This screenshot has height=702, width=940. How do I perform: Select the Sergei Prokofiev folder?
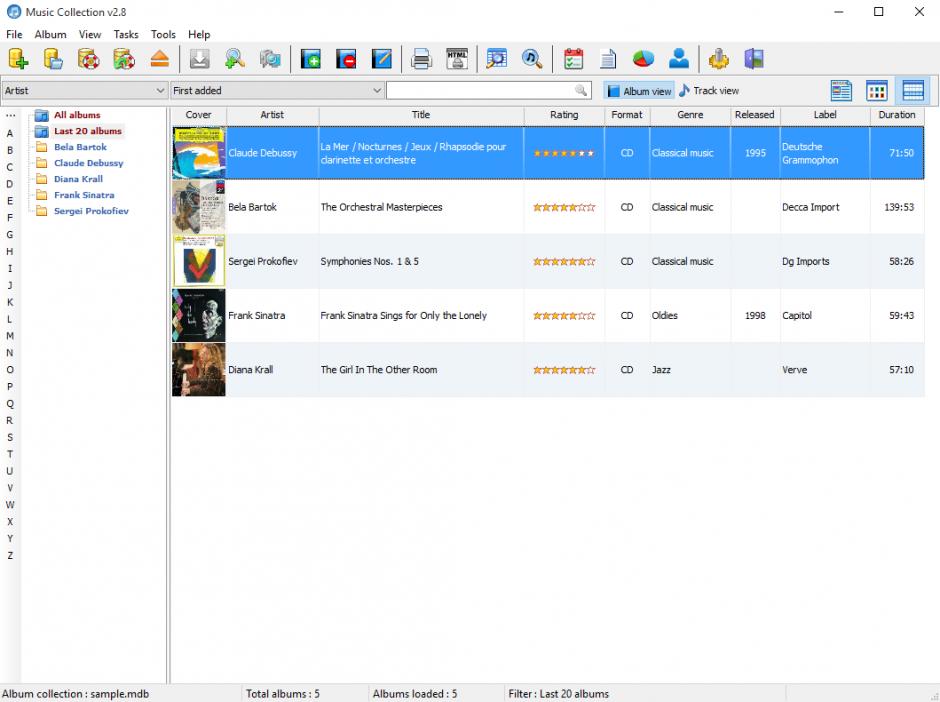point(91,211)
